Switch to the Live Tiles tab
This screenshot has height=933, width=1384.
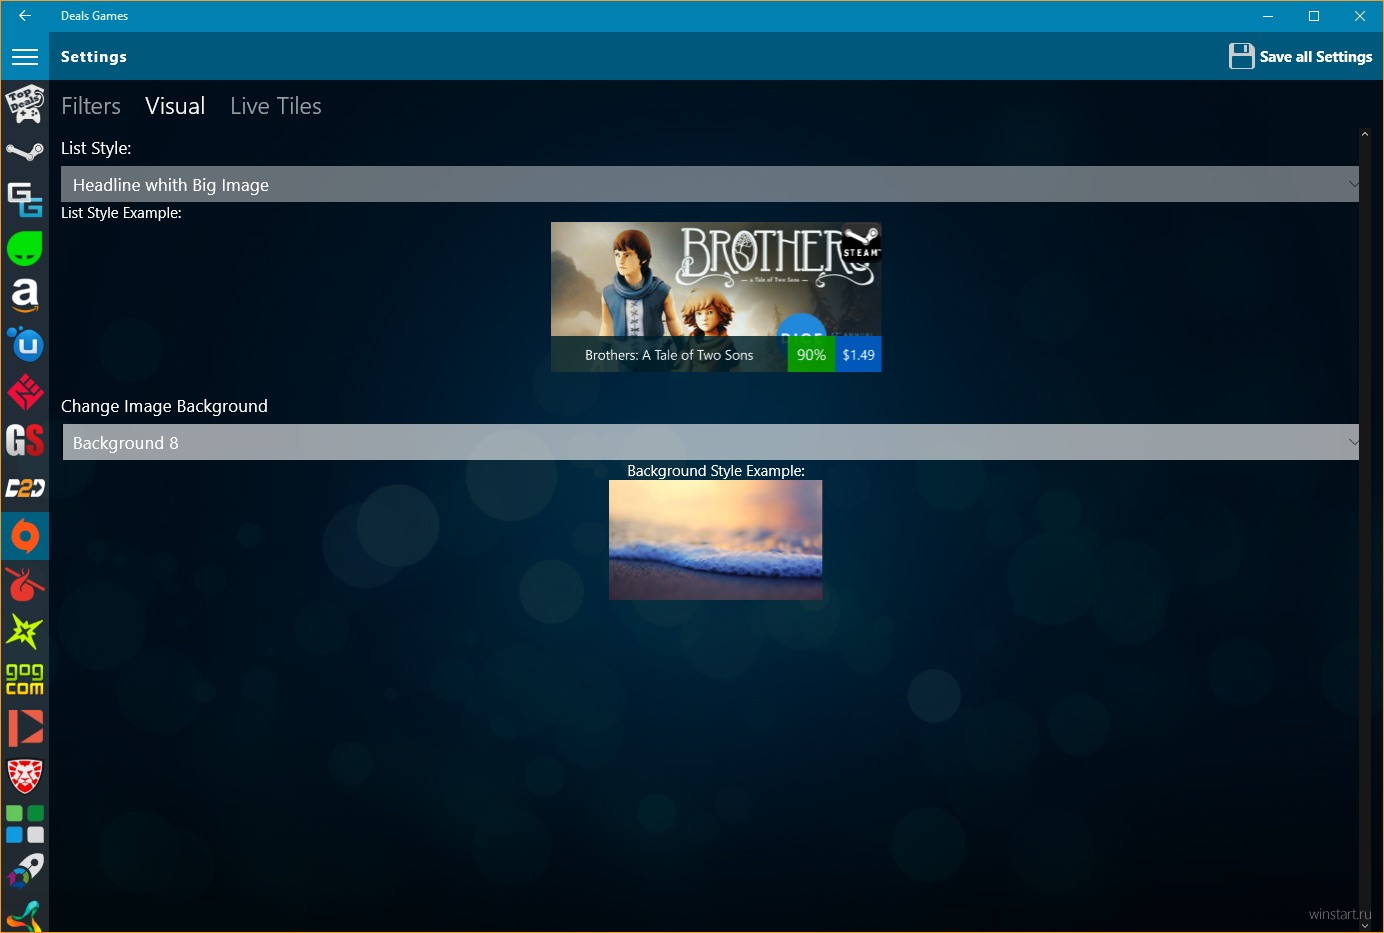coord(275,106)
